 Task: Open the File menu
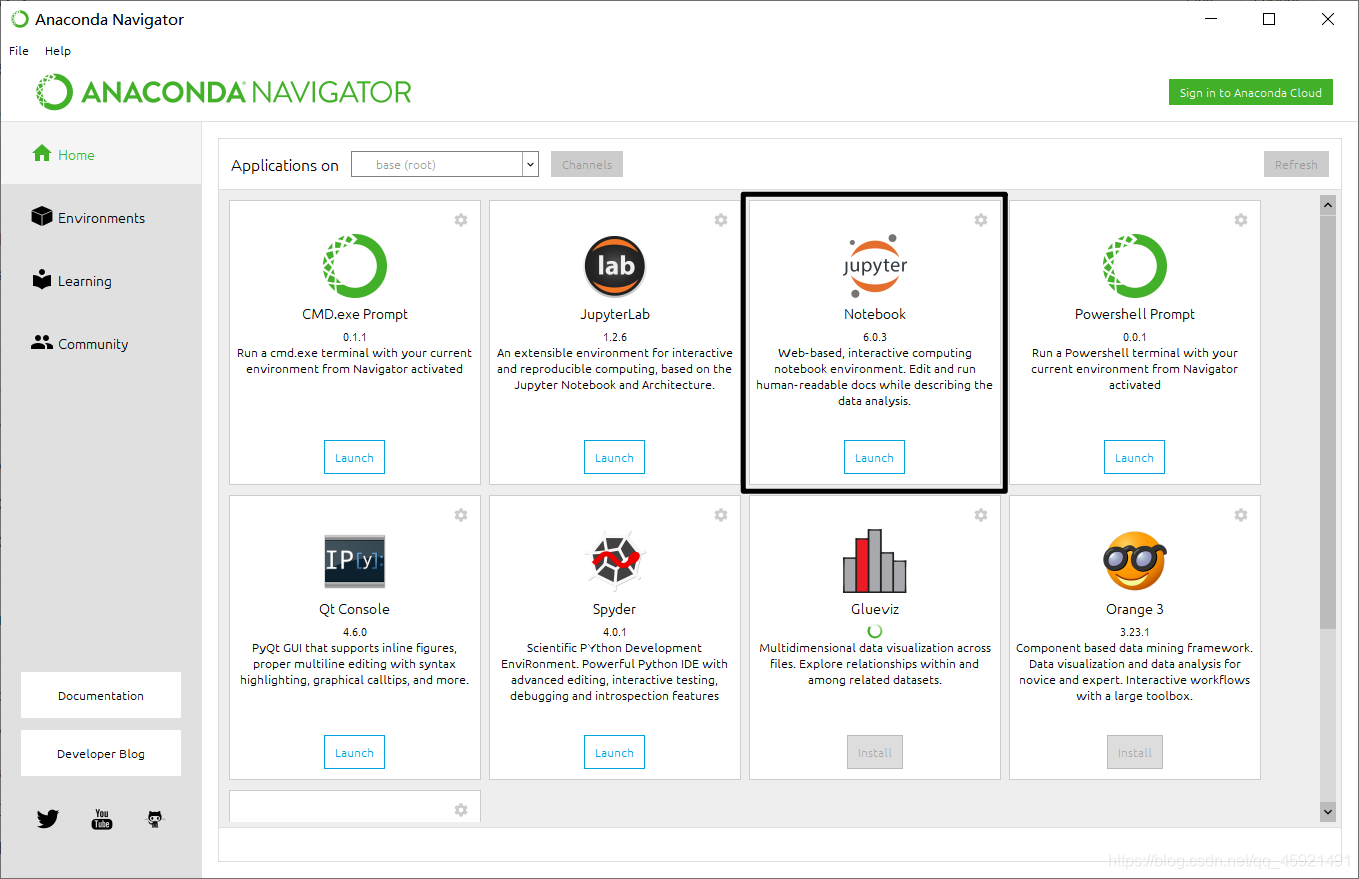(19, 50)
